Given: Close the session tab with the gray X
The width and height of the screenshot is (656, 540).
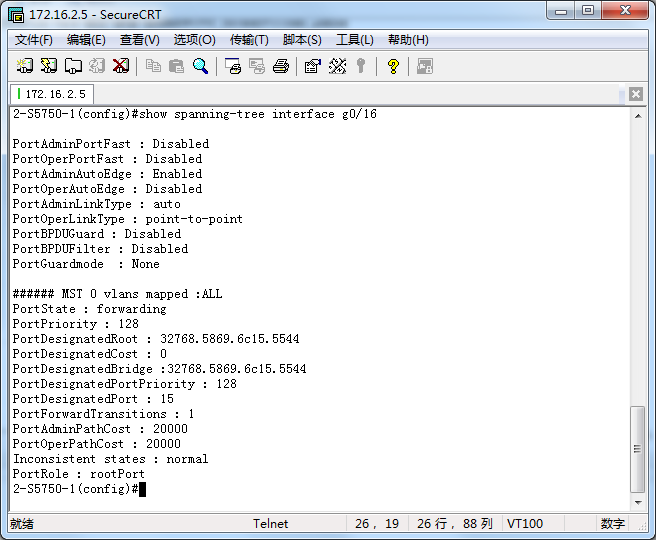Looking at the screenshot, I should tap(636, 94).
